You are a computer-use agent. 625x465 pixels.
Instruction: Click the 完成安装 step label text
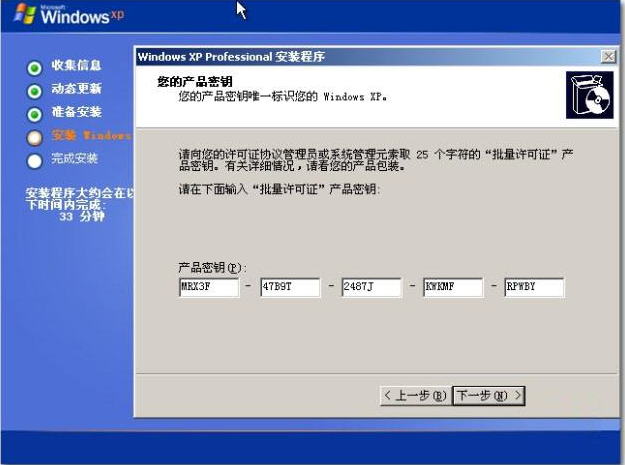(x=75, y=158)
